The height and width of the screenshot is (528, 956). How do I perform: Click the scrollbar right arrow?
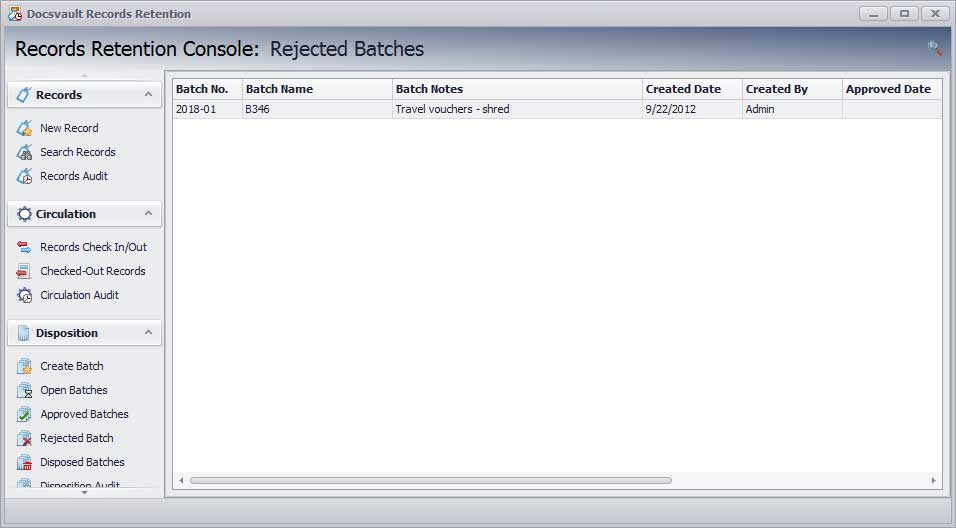click(x=933, y=480)
